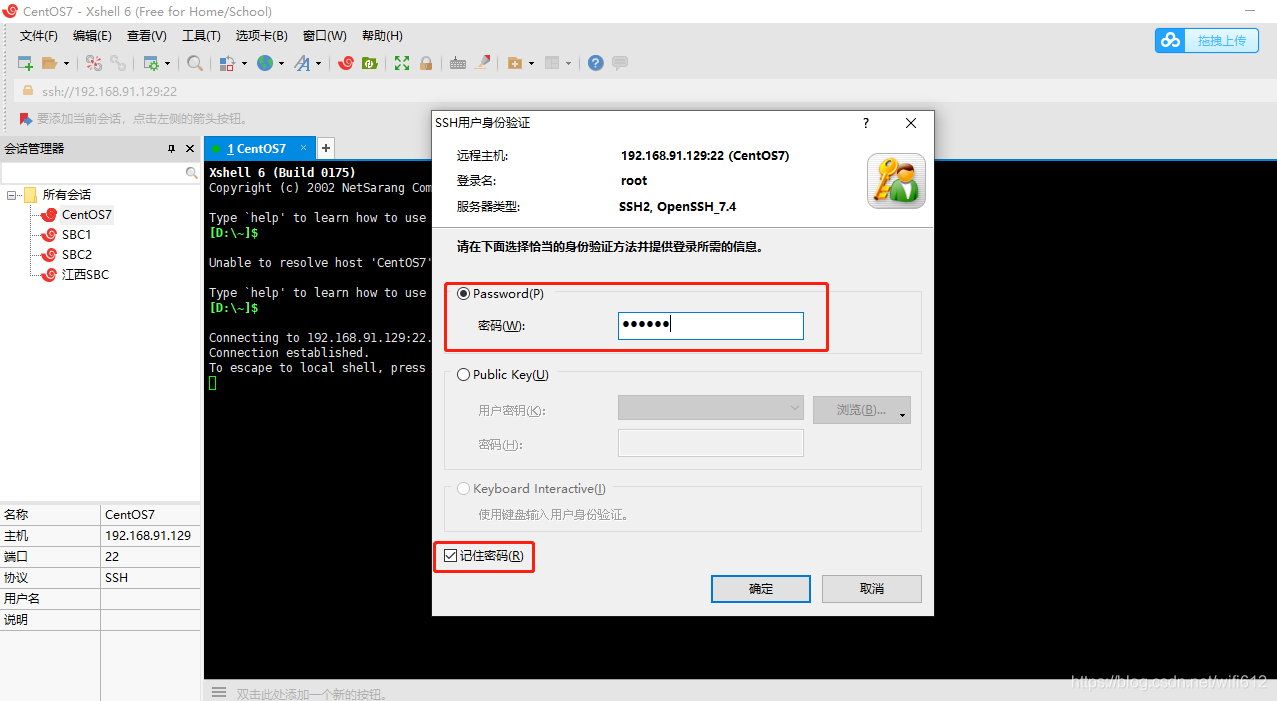Select the Password(P) radio button
The image size is (1277, 701).
click(463, 294)
